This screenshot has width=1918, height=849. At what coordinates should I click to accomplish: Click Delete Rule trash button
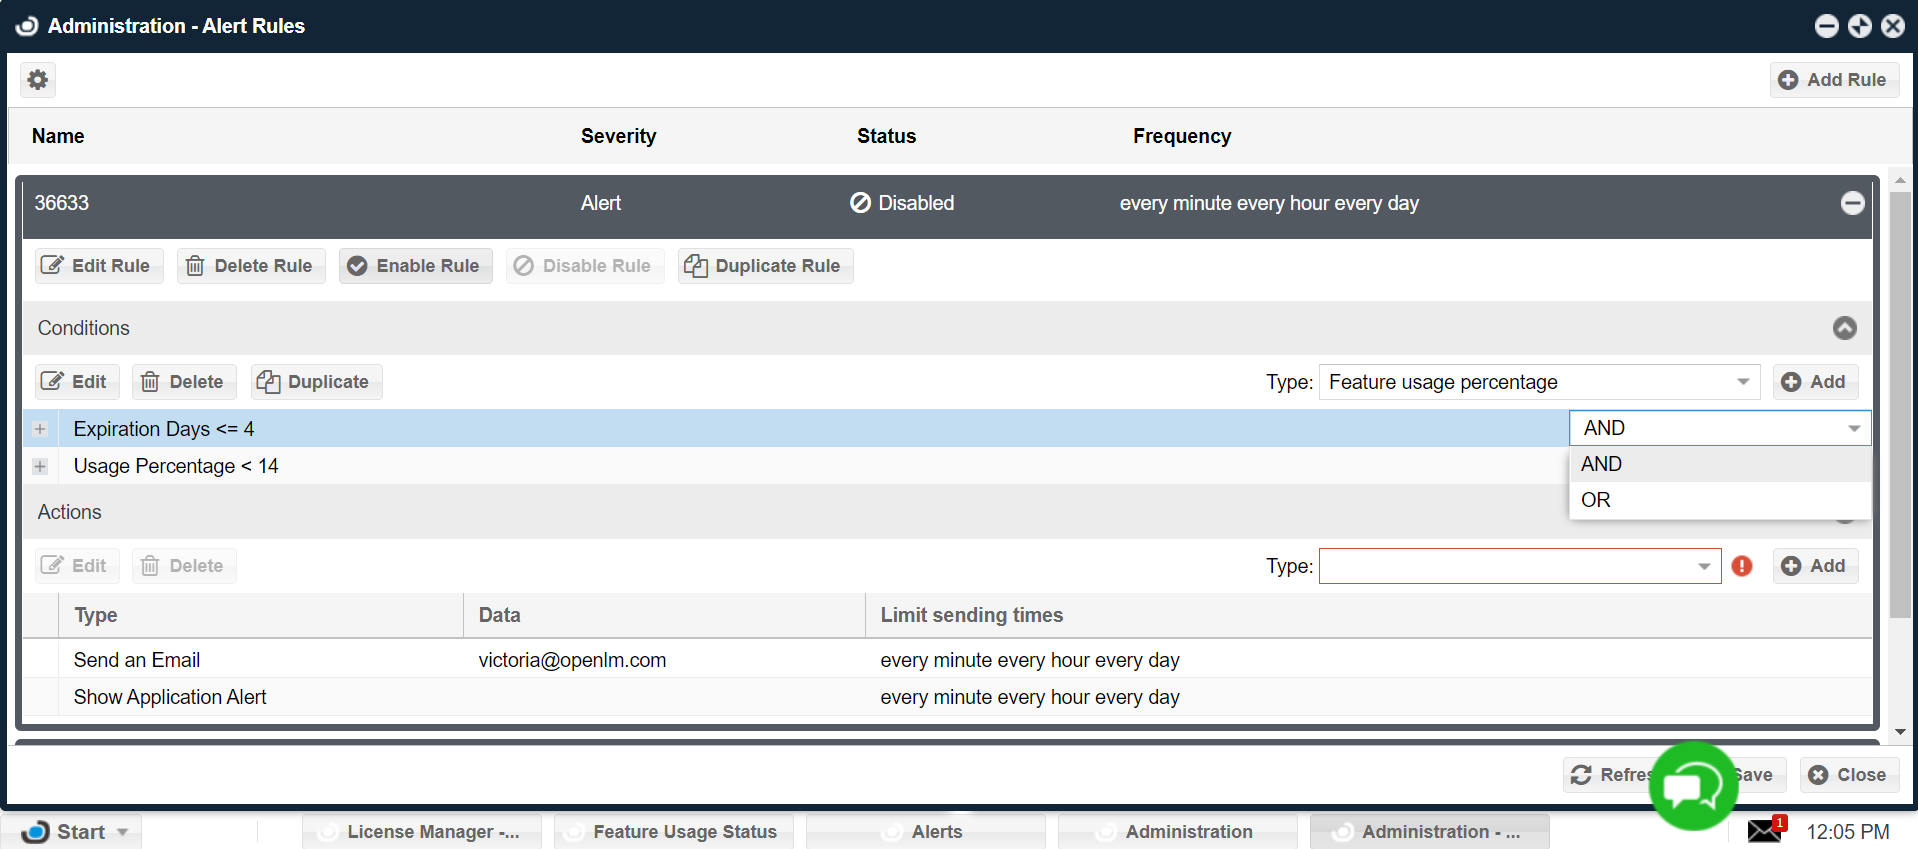click(x=251, y=266)
